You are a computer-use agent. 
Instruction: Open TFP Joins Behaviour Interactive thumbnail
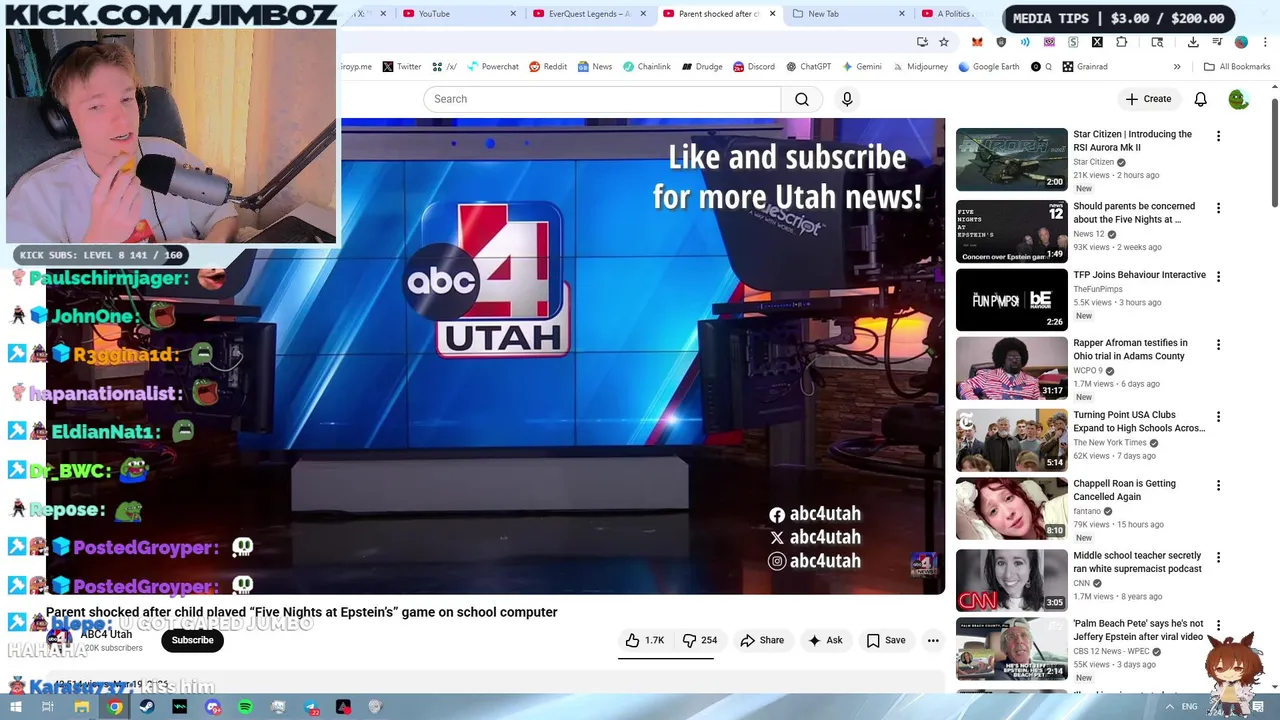click(x=1011, y=299)
